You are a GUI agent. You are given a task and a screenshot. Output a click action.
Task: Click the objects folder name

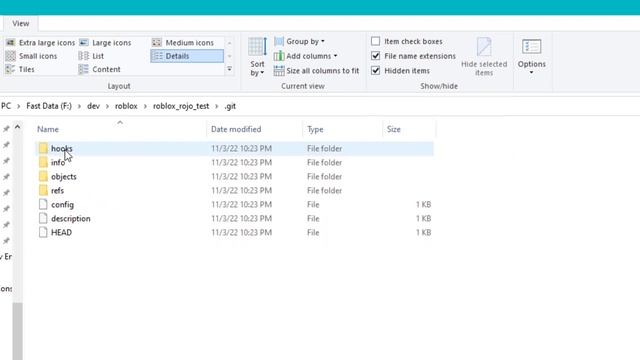click(x=64, y=177)
